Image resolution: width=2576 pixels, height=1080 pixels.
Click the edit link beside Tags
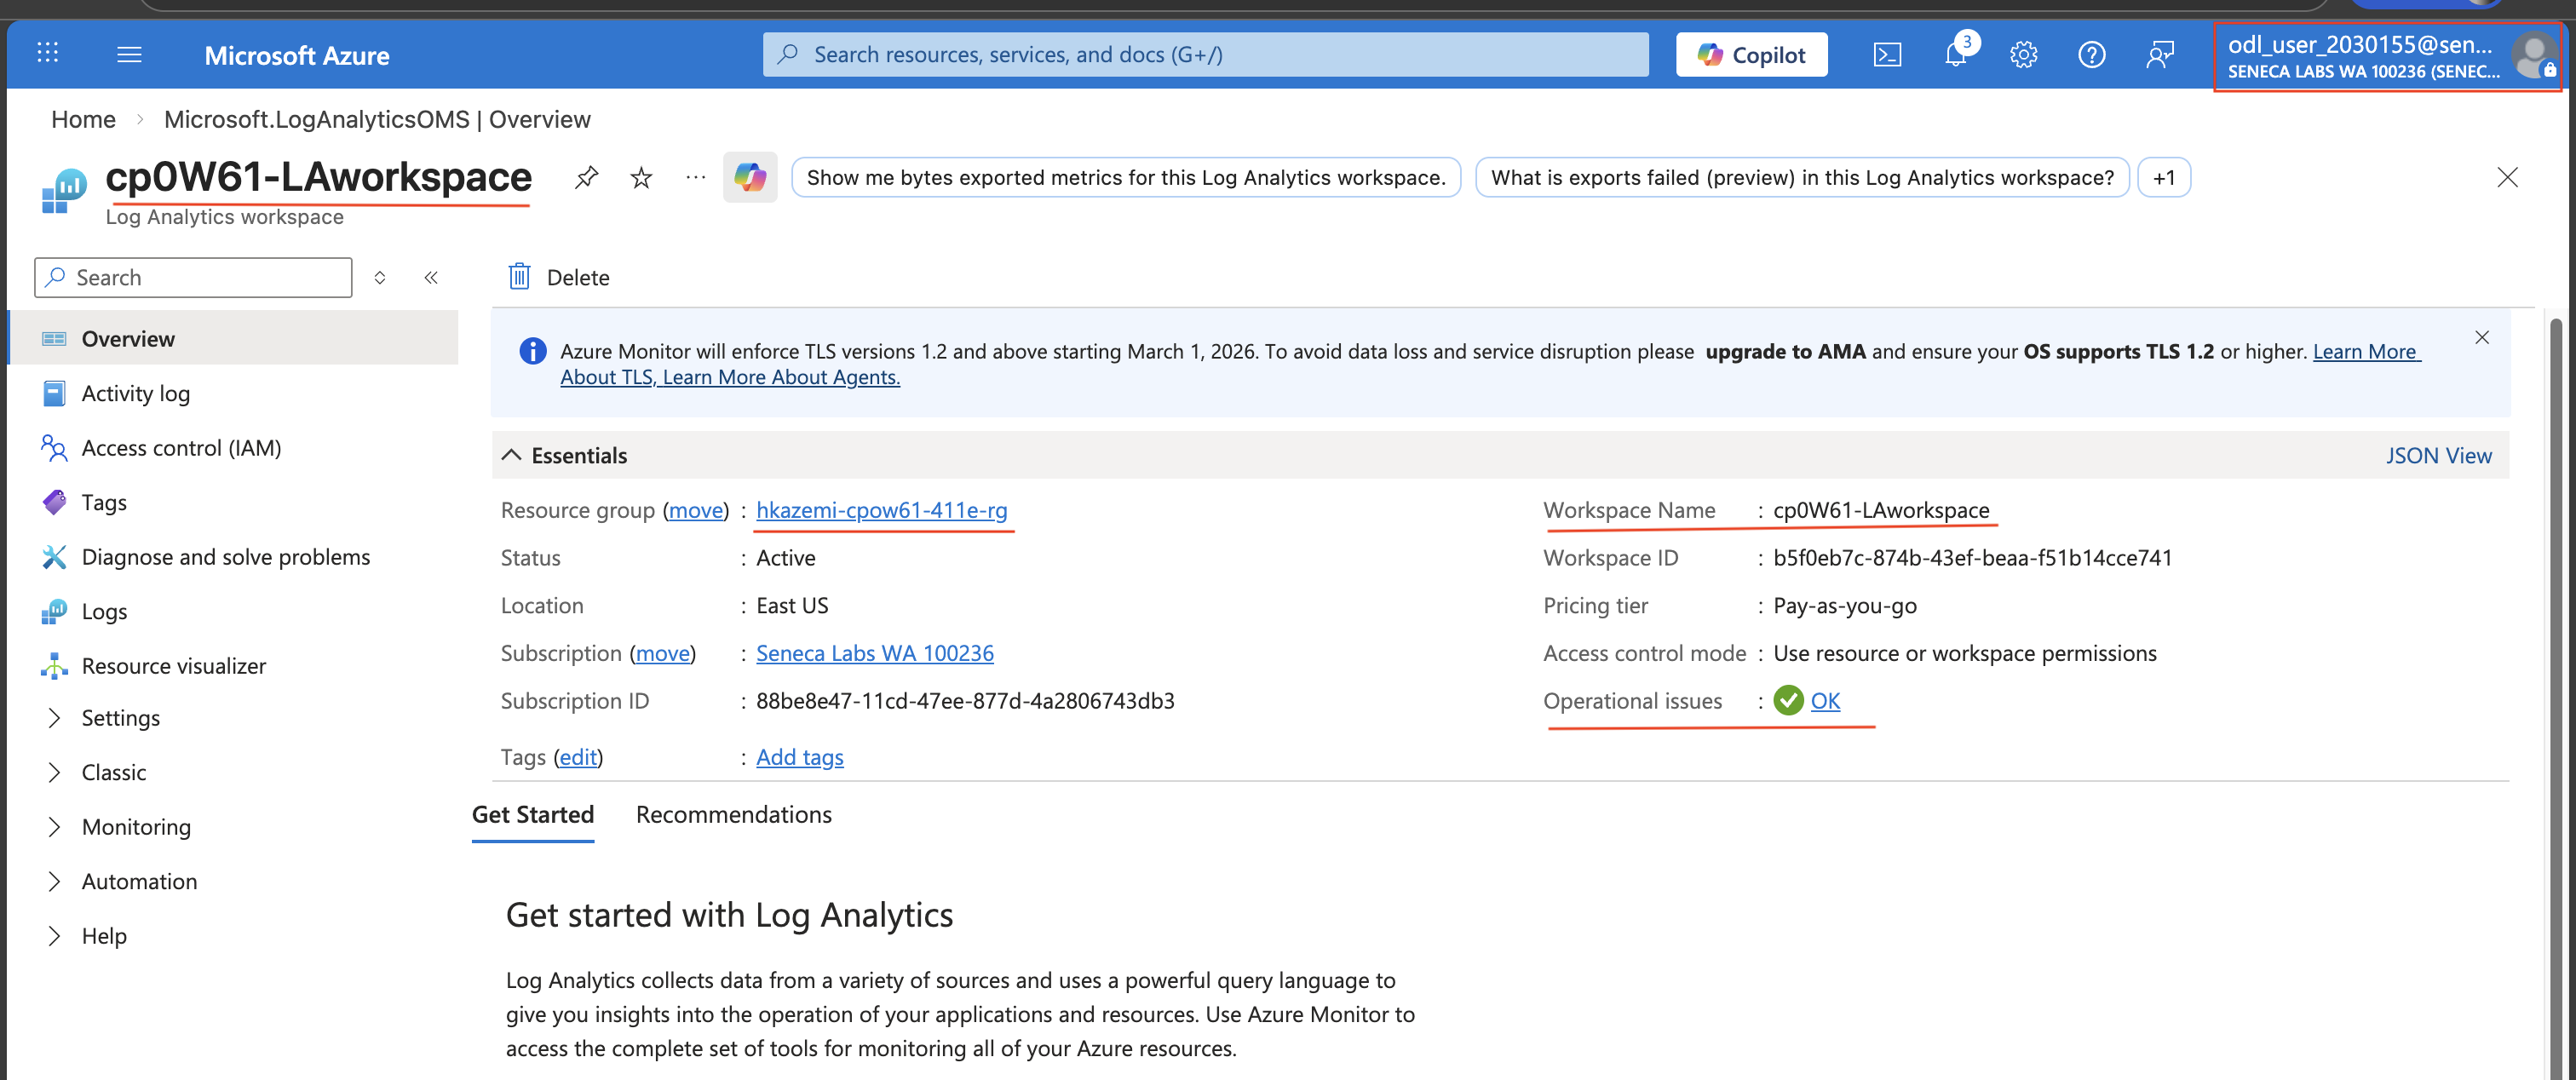click(578, 757)
